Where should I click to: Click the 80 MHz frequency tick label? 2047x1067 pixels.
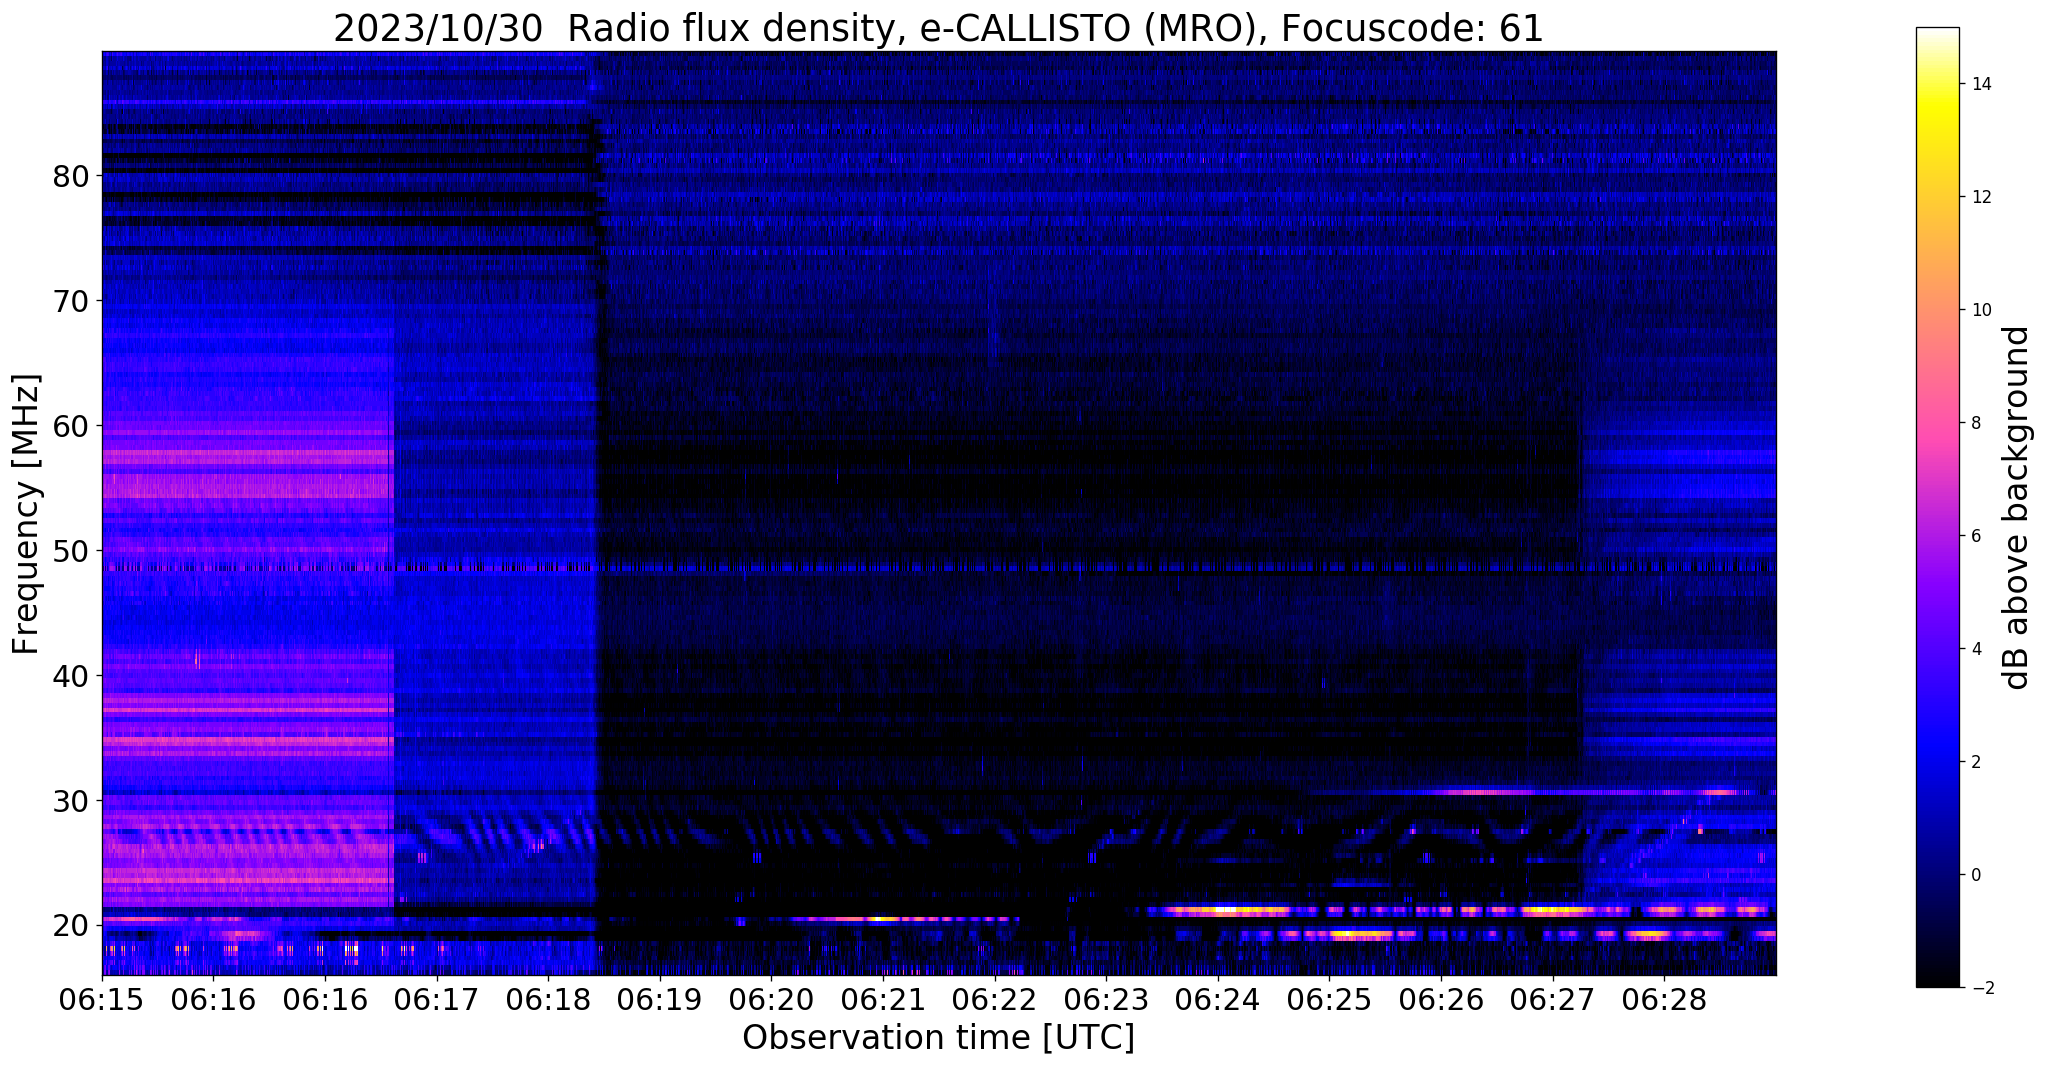coord(70,176)
